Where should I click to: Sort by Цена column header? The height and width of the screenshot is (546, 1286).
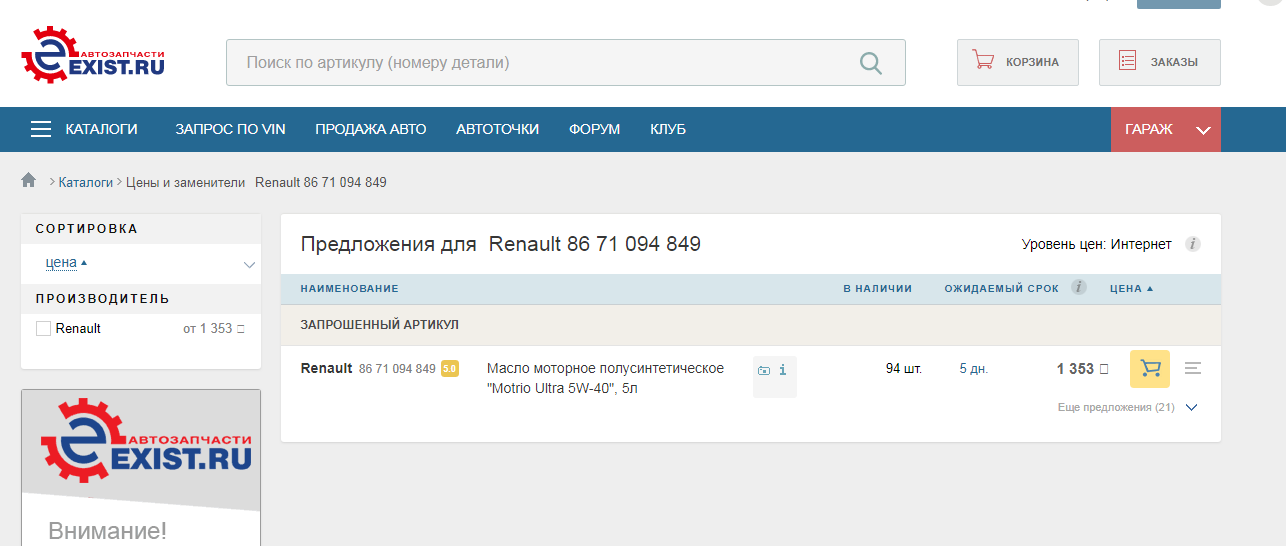point(1131,289)
